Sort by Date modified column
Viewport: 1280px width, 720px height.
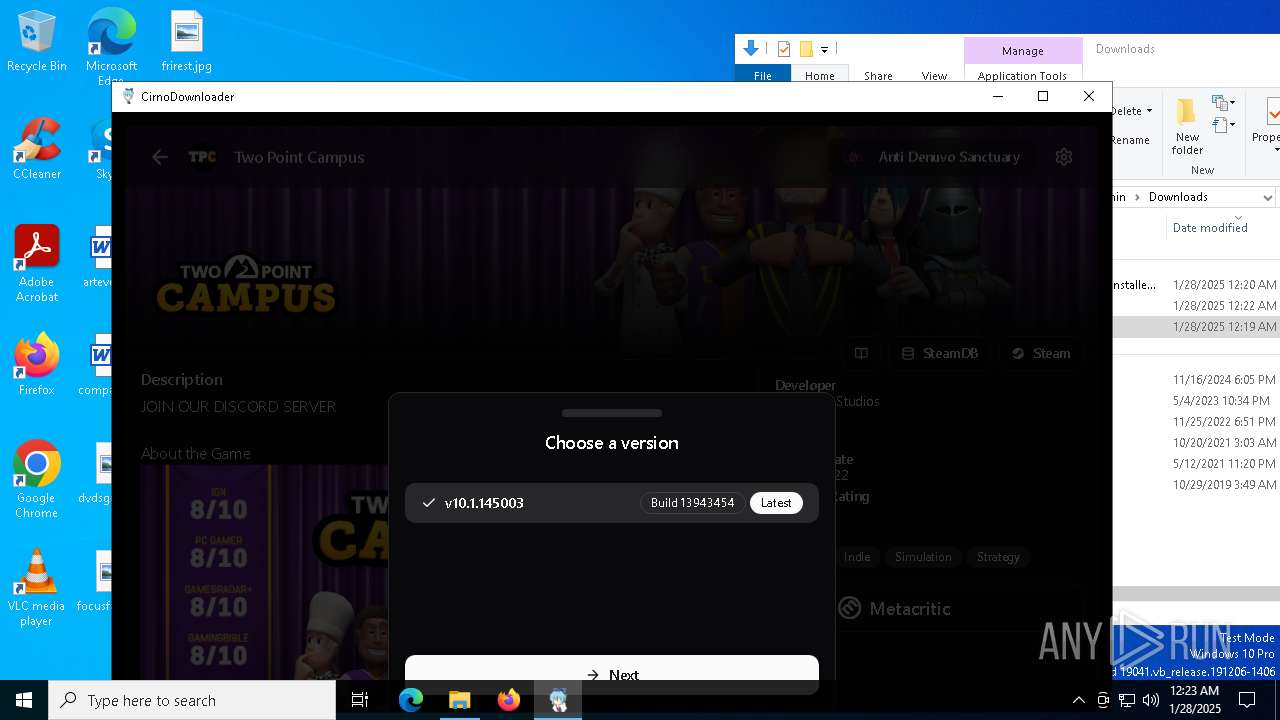click(x=1210, y=228)
